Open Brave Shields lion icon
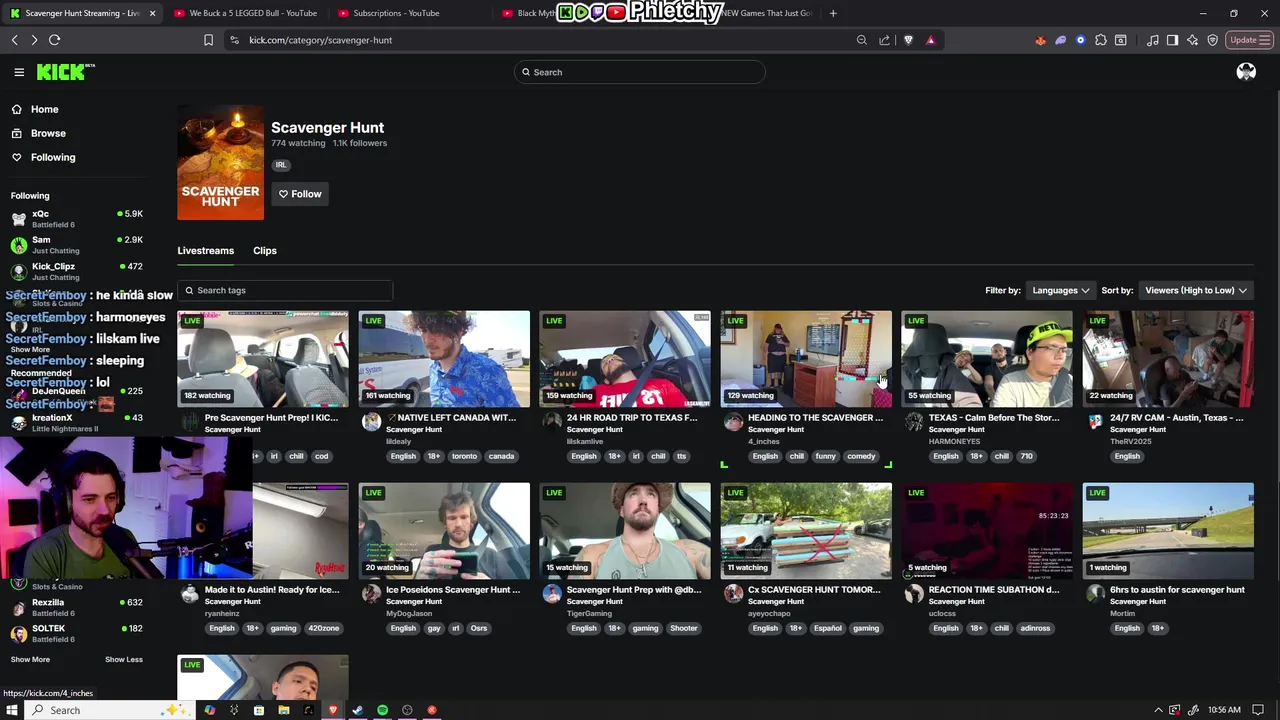 pos(908,40)
